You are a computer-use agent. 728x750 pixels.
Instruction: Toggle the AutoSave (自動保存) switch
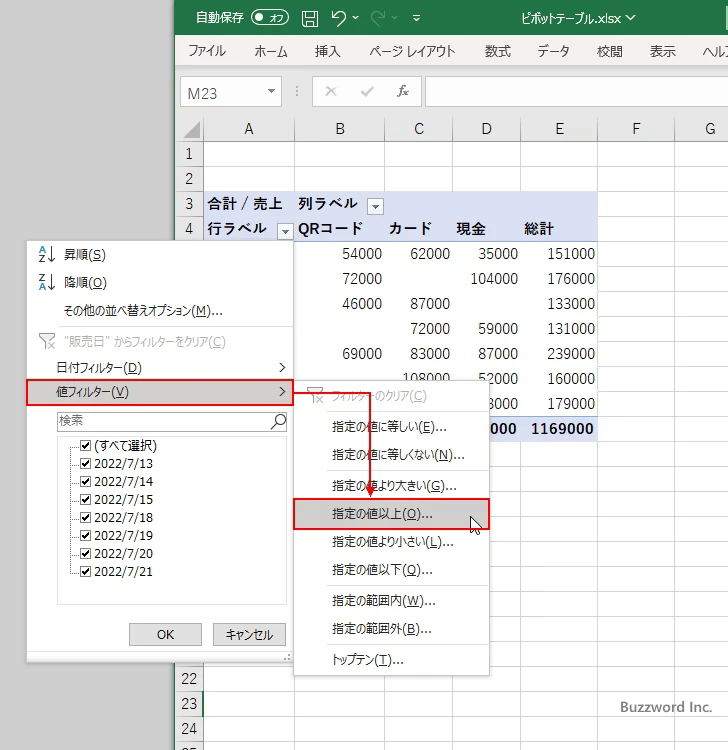coord(270,18)
